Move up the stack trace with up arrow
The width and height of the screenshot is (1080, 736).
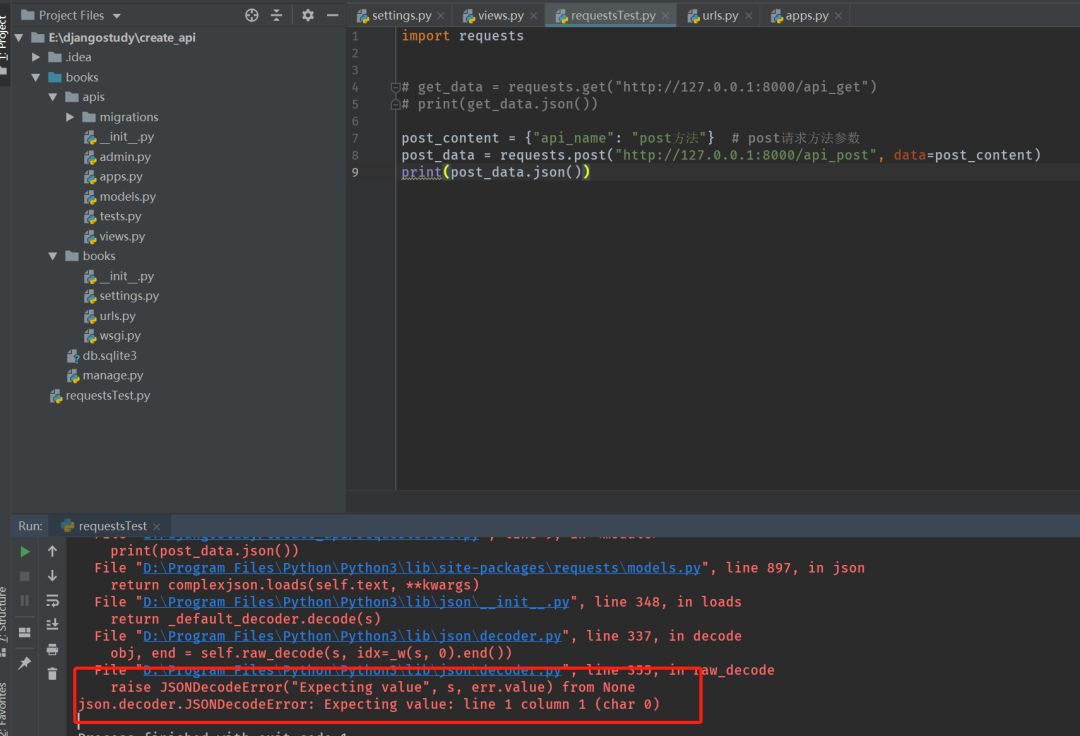pos(52,551)
